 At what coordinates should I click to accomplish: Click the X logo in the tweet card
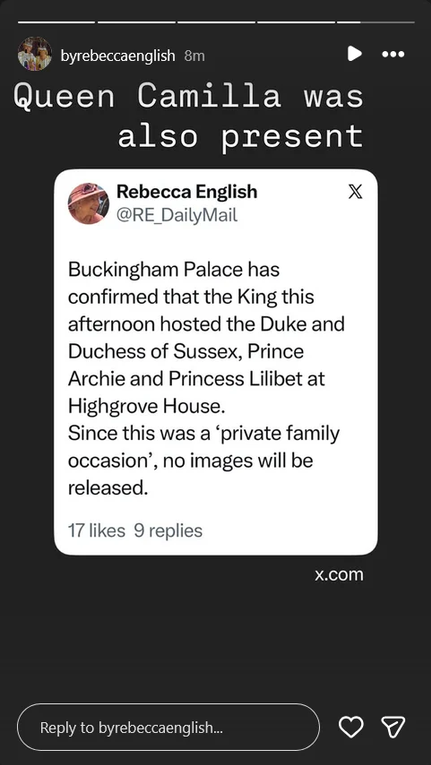point(355,193)
